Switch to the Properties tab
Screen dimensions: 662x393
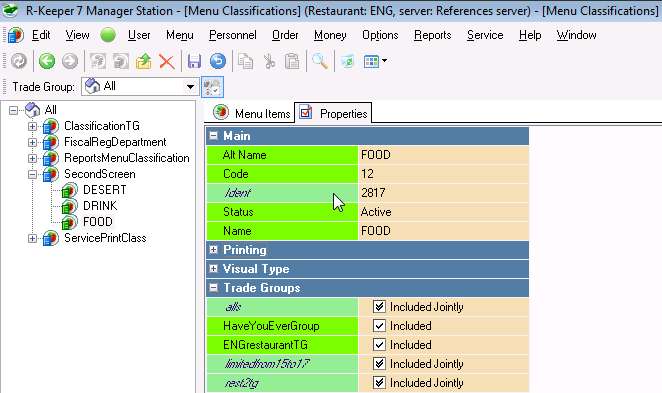point(333,113)
